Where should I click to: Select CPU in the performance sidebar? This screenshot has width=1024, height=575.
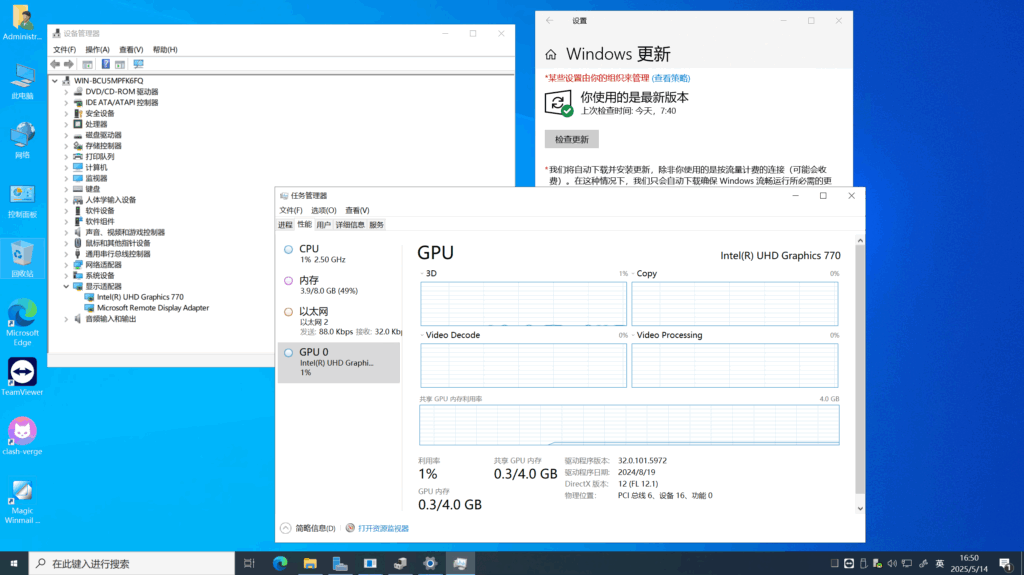339,254
